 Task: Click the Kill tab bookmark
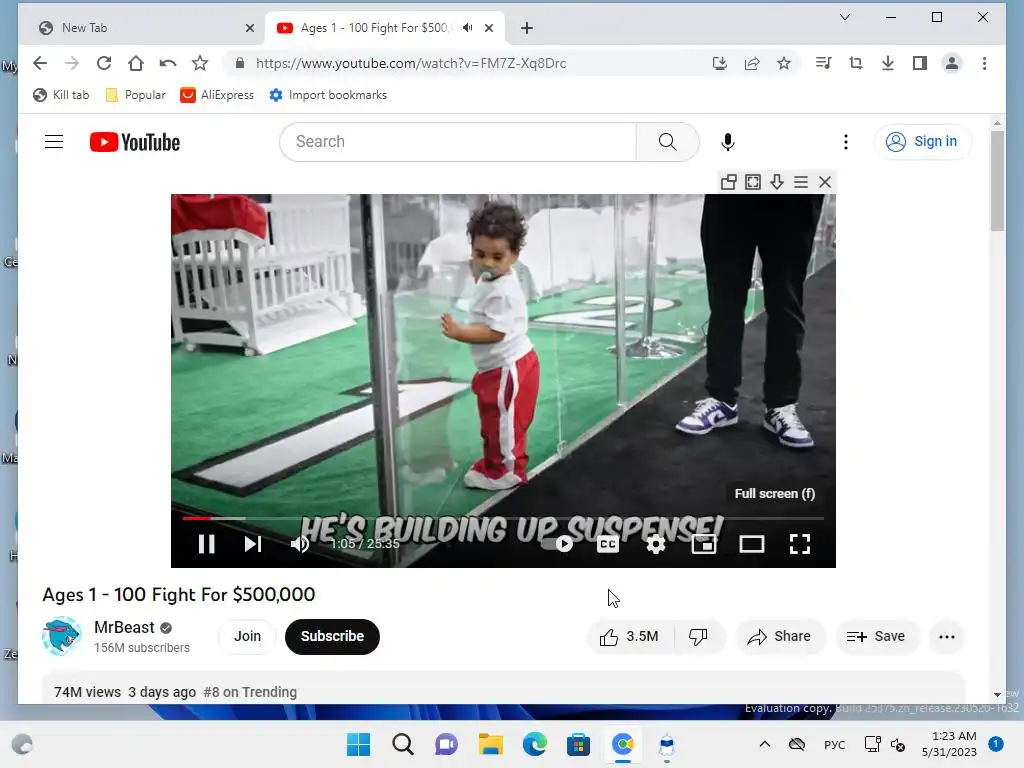click(x=61, y=95)
